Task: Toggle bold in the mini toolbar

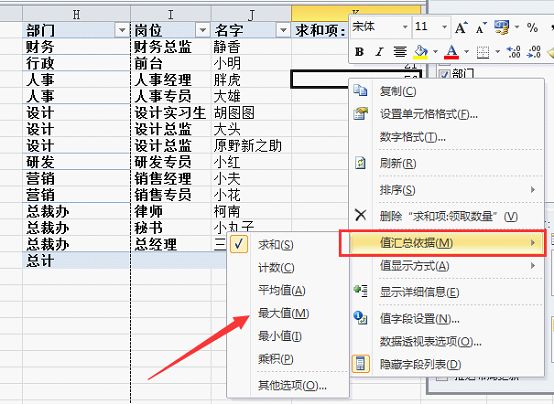Action: [x=359, y=52]
